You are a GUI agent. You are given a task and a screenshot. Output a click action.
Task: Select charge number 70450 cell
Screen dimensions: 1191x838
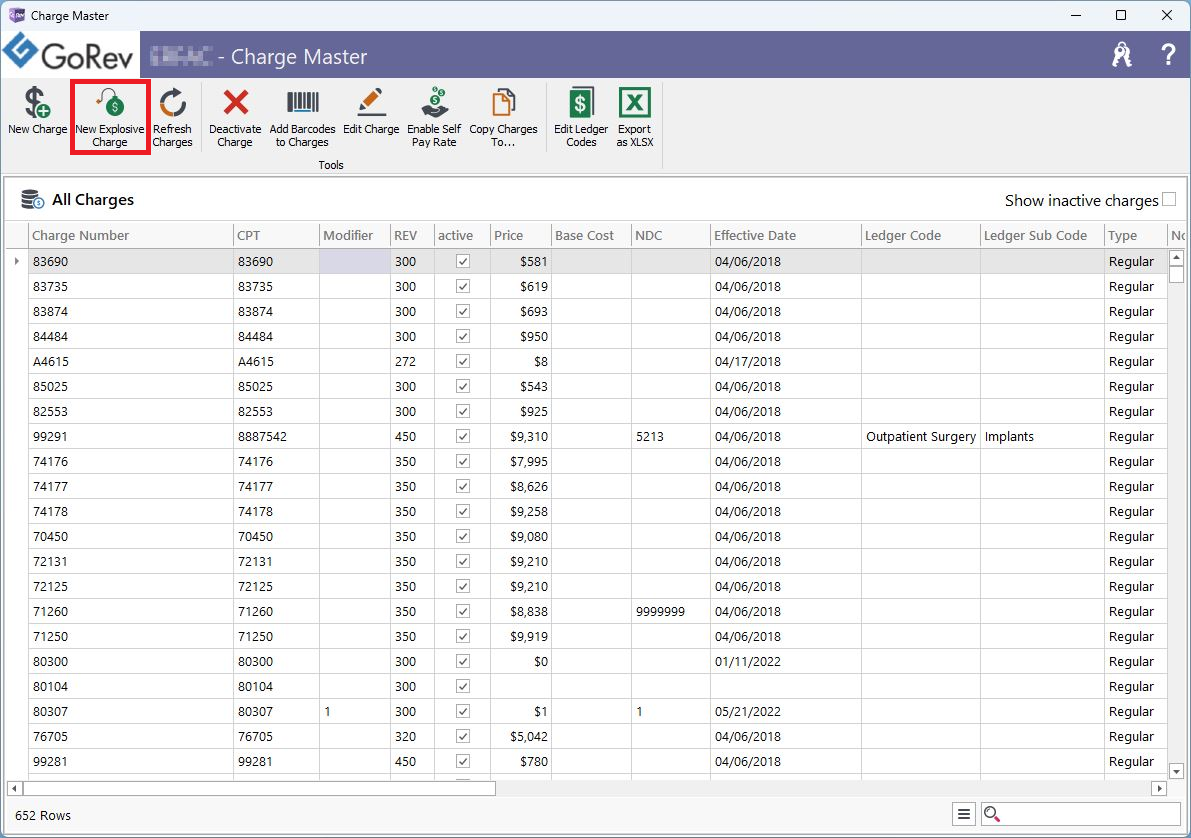pos(131,536)
